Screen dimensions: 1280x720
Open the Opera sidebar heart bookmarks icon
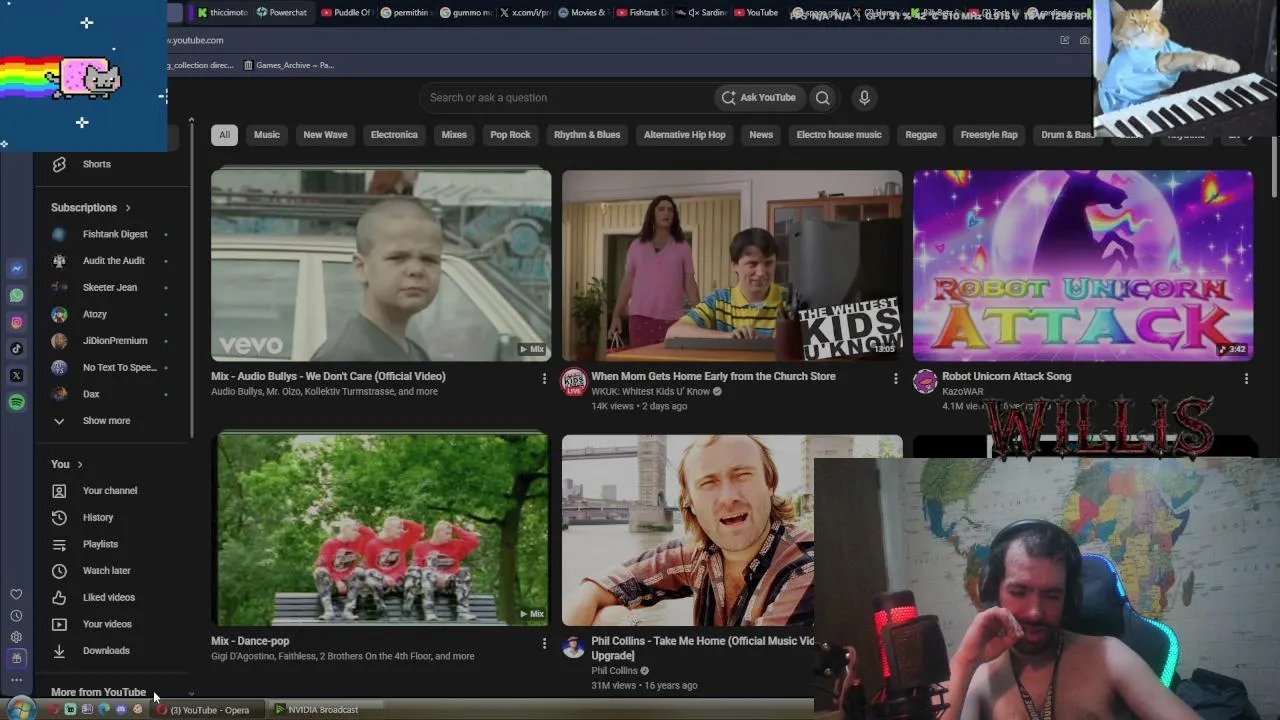click(x=16, y=594)
